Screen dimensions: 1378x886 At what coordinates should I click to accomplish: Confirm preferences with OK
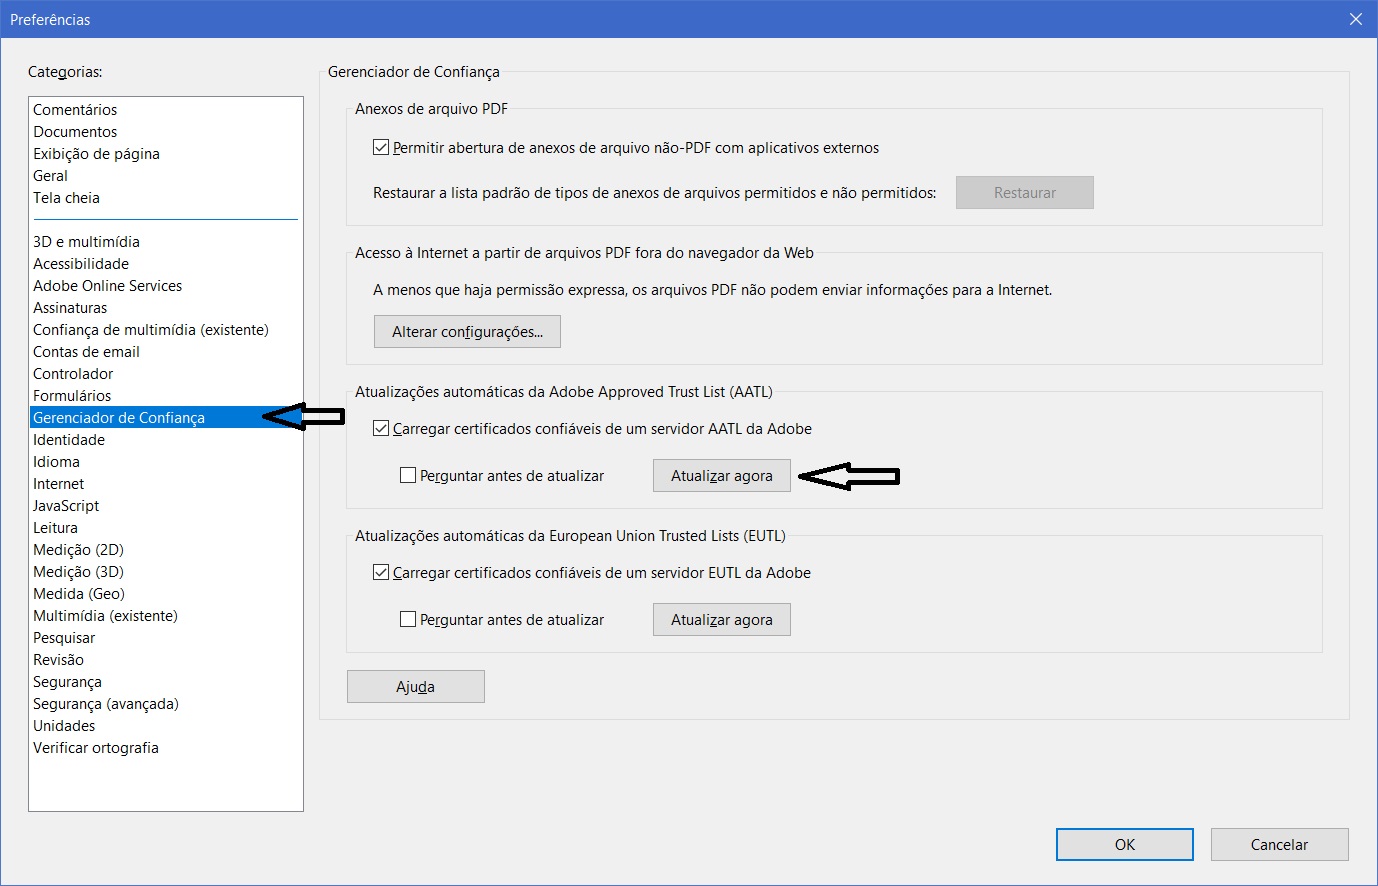point(1125,844)
